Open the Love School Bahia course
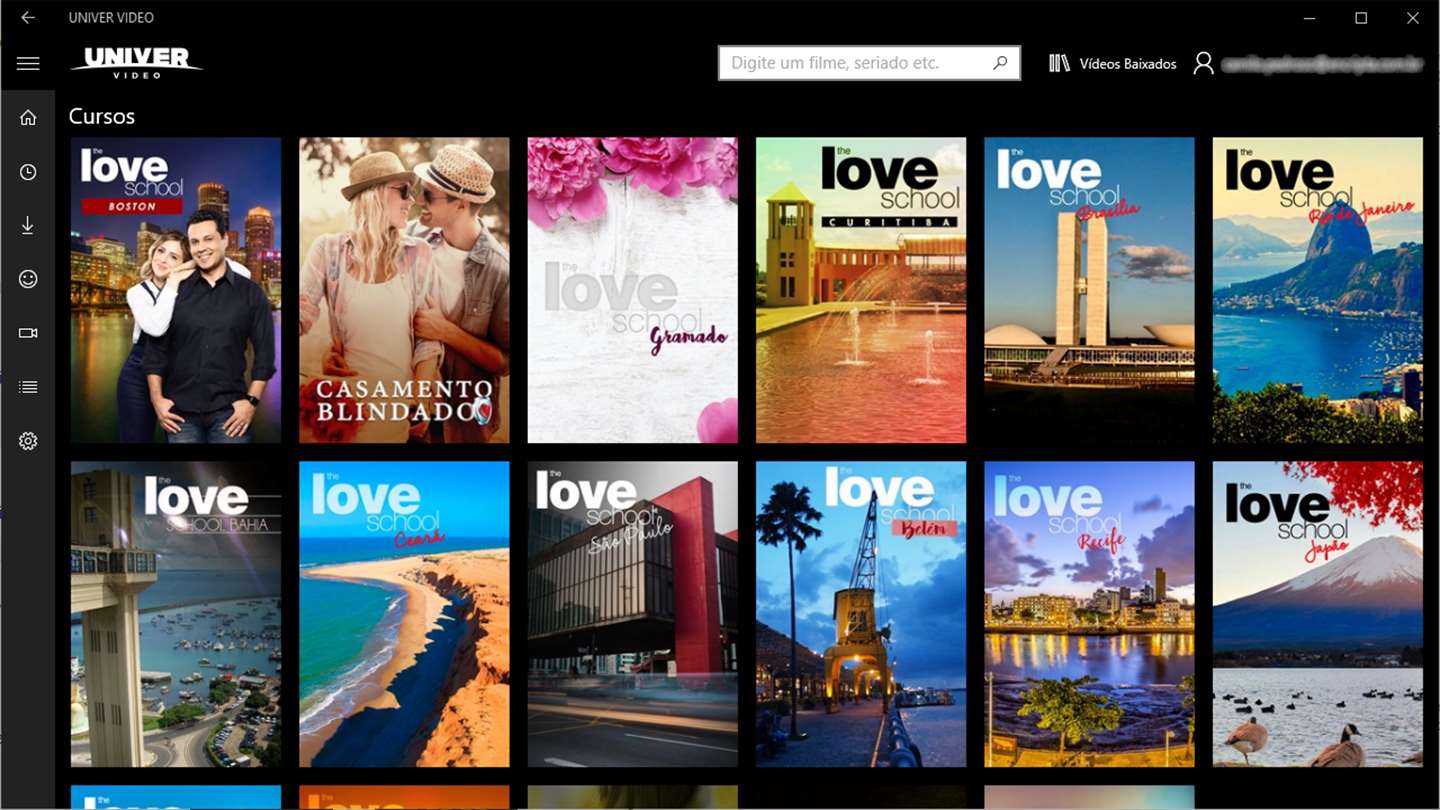 (176, 614)
